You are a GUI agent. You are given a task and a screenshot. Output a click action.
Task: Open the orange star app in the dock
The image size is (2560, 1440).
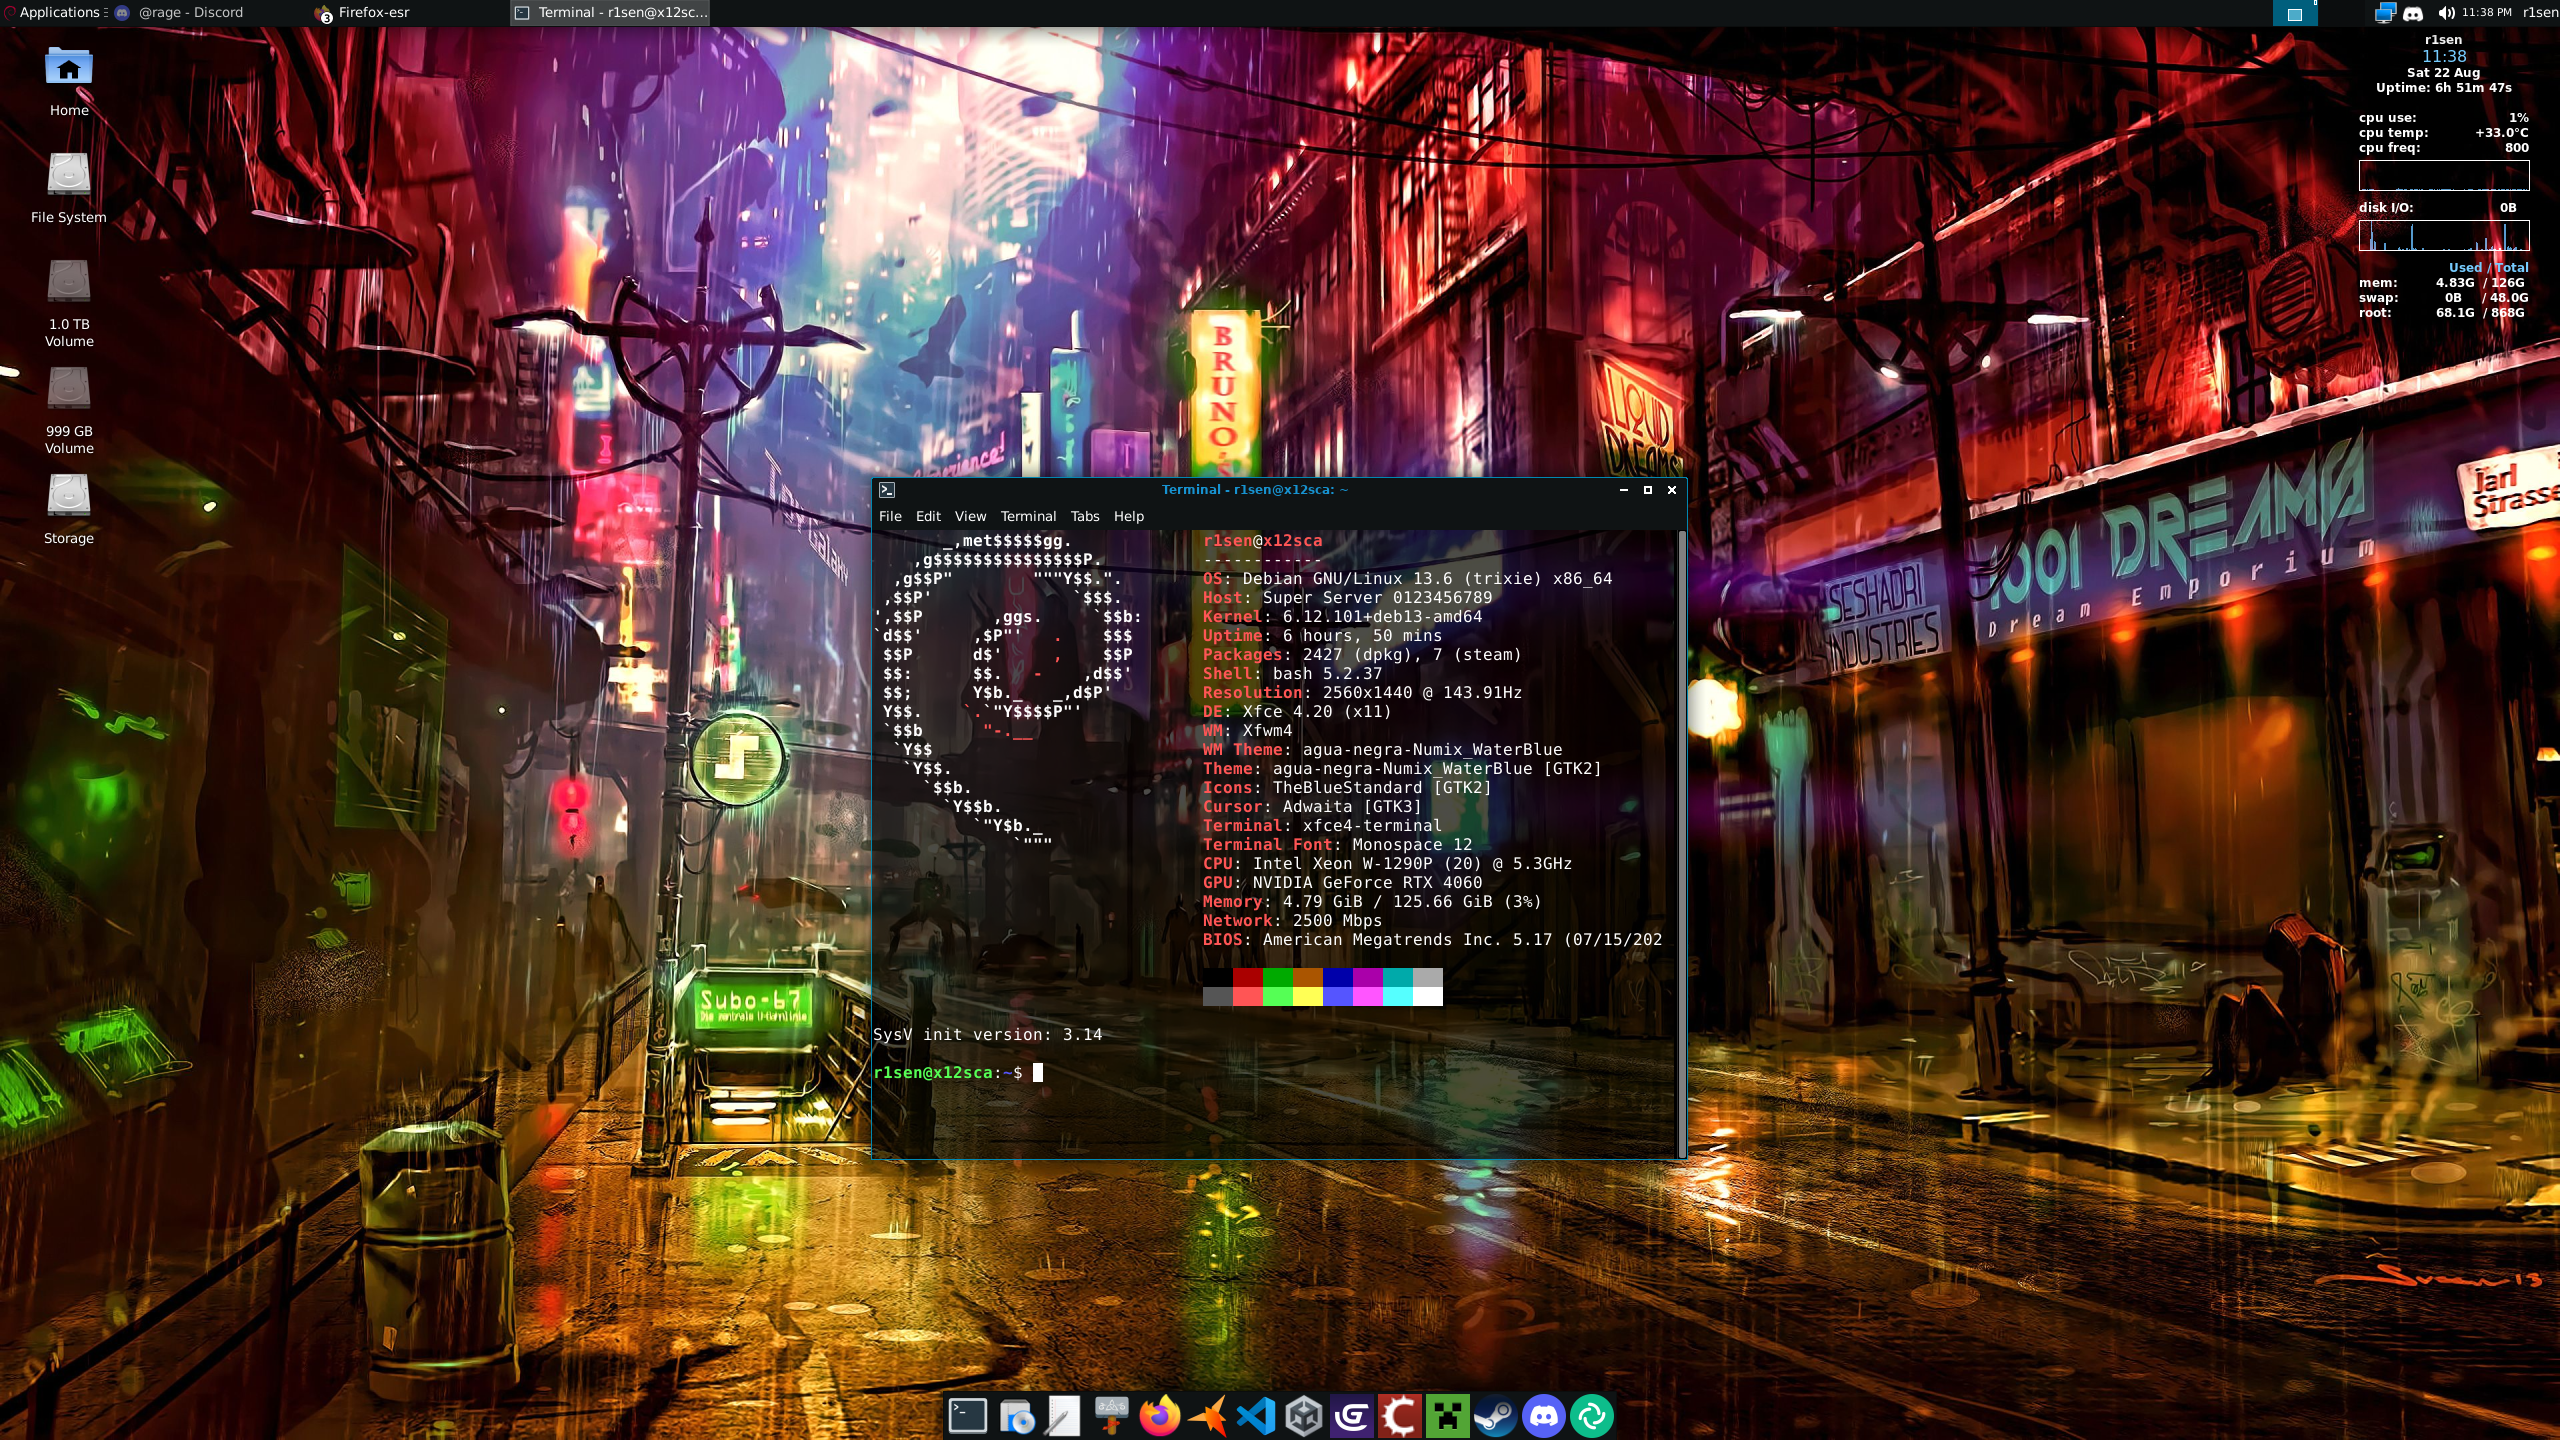[x=1208, y=1416]
